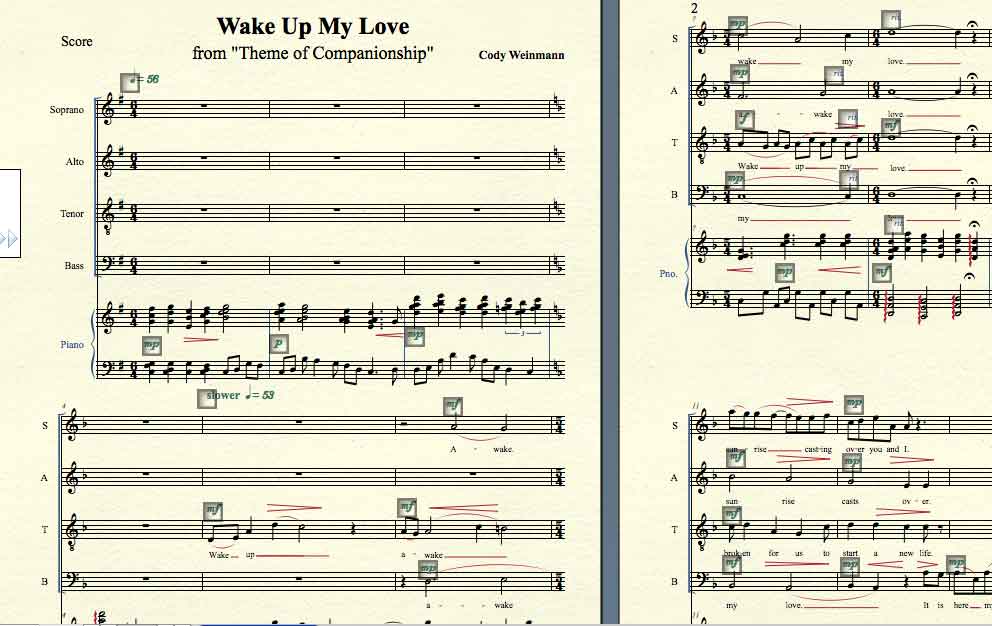This screenshot has height=626, width=992.
Task: Select the tempo mark handle beside '= 56'
Action: click(x=130, y=82)
